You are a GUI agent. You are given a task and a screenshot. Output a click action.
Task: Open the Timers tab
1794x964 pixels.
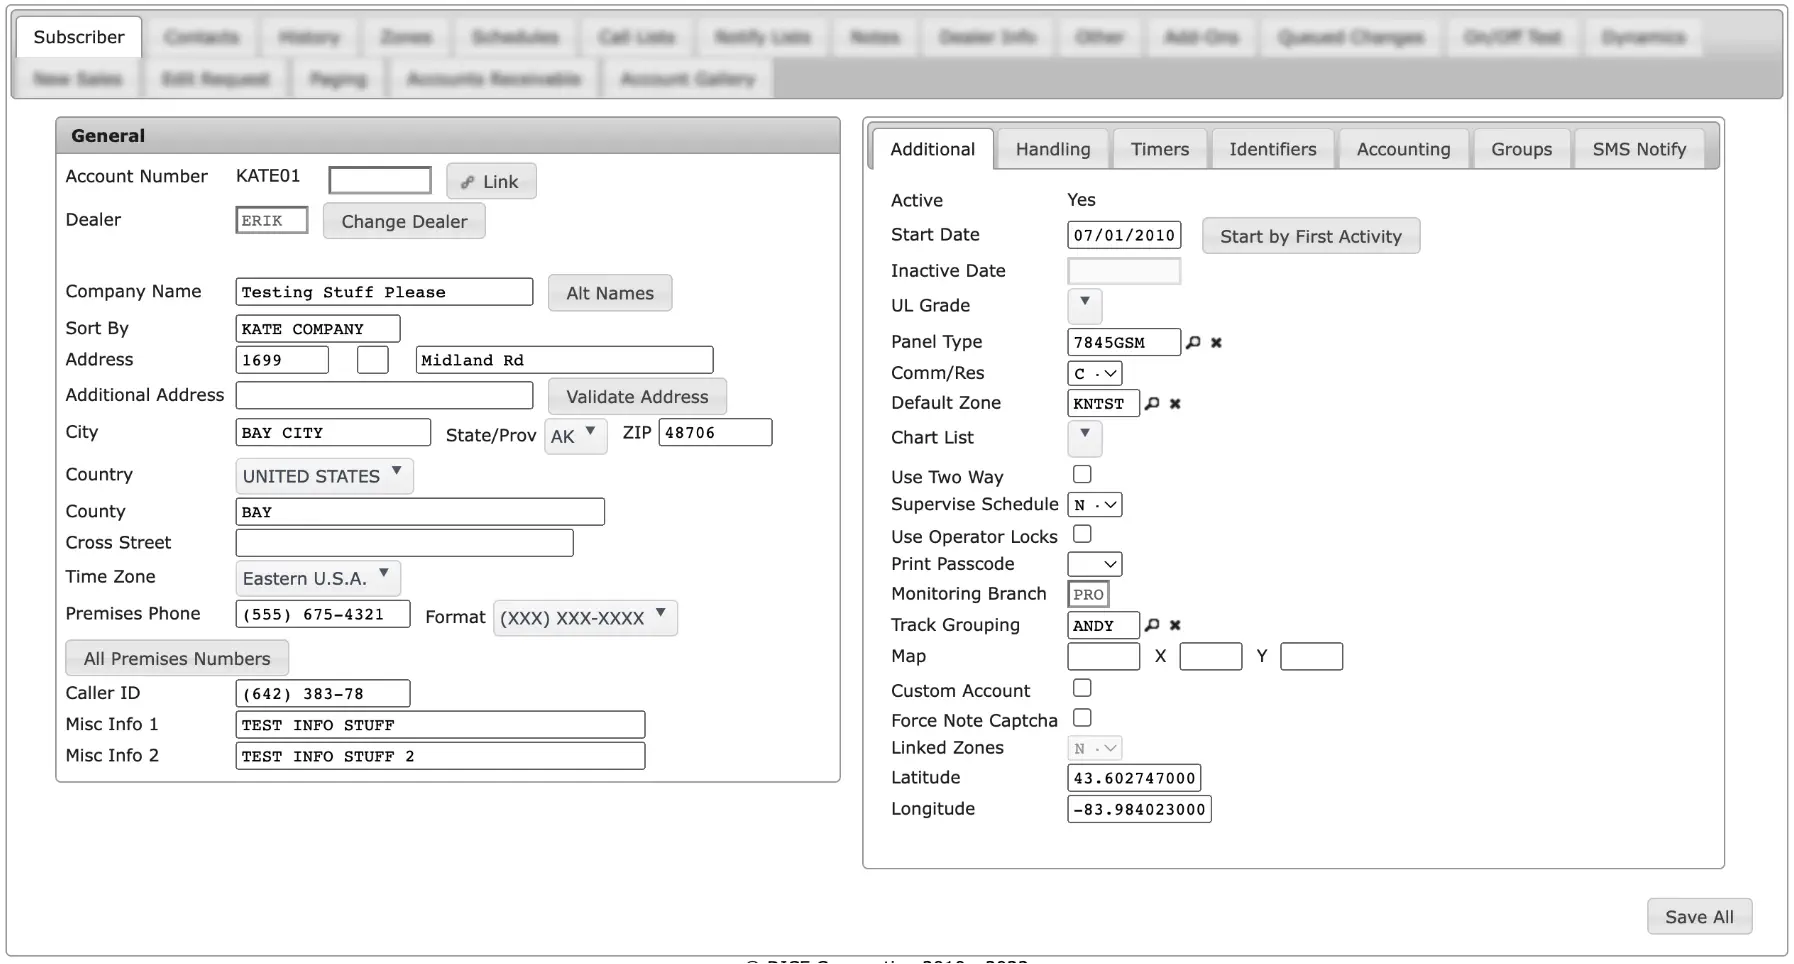[1160, 149]
